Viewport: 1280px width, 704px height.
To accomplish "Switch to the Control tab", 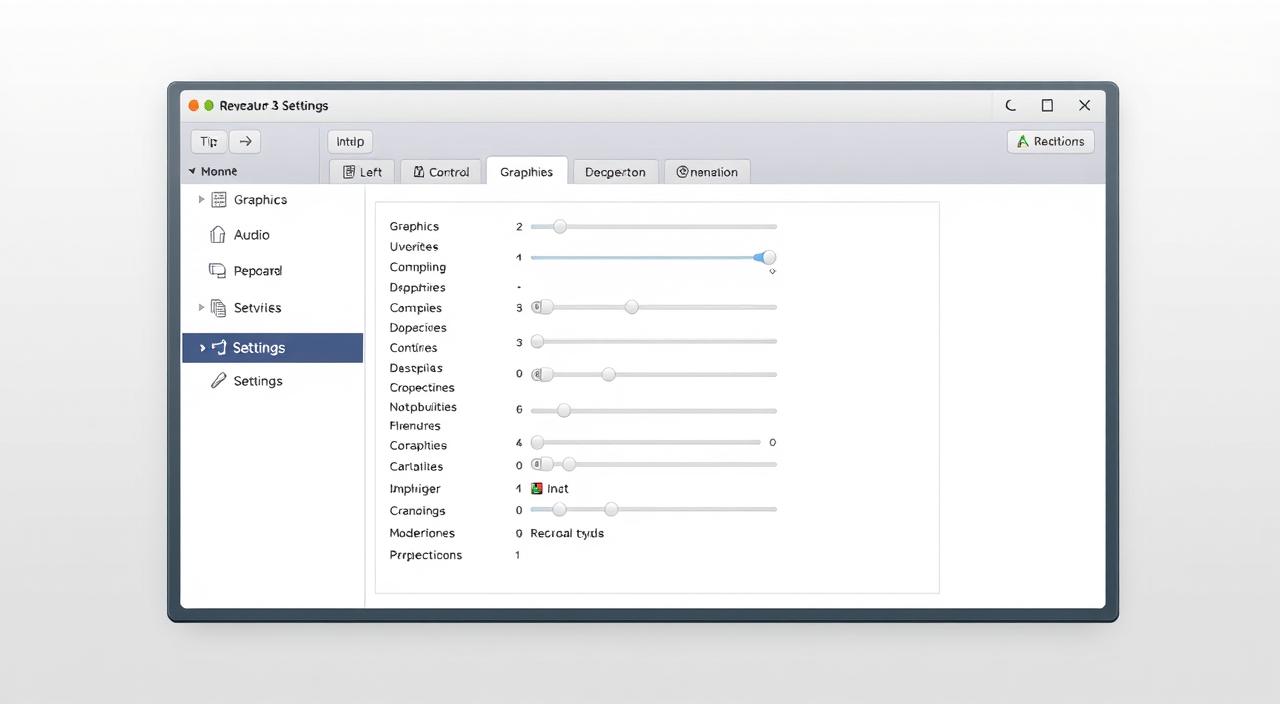I will (441, 172).
